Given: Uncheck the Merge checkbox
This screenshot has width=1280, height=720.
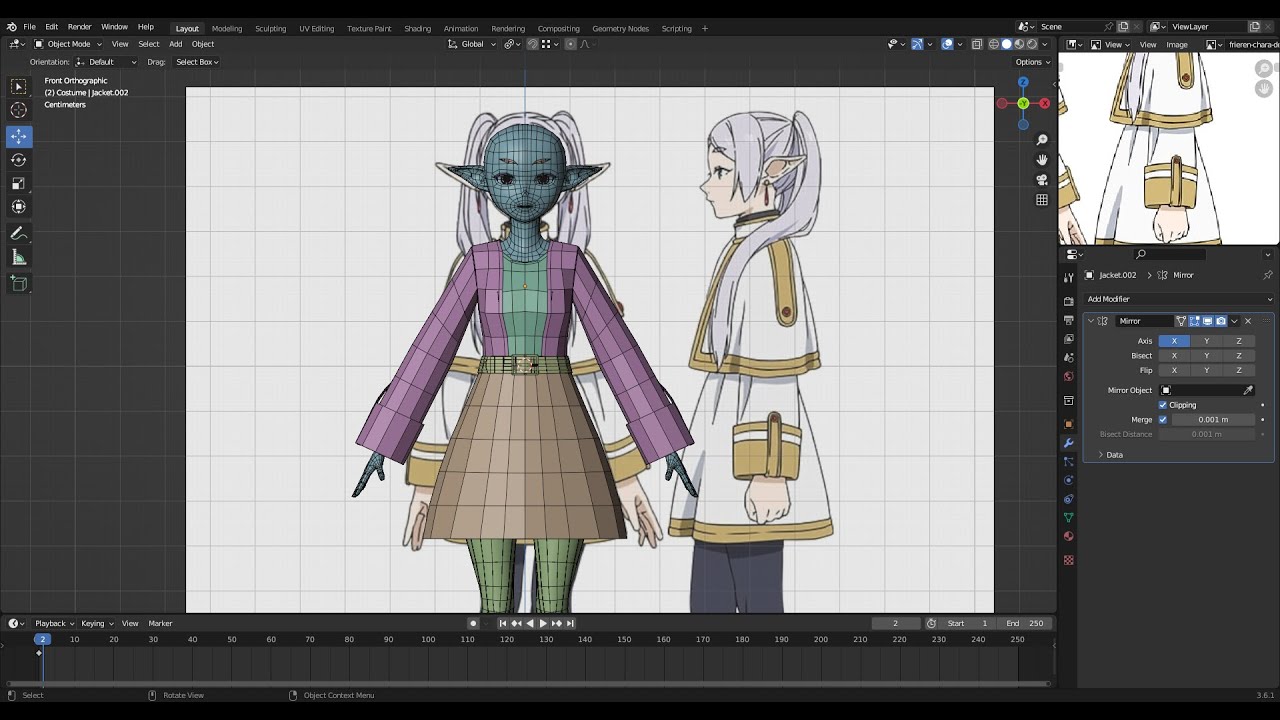Looking at the screenshot, I should (x=1163, y=420).
